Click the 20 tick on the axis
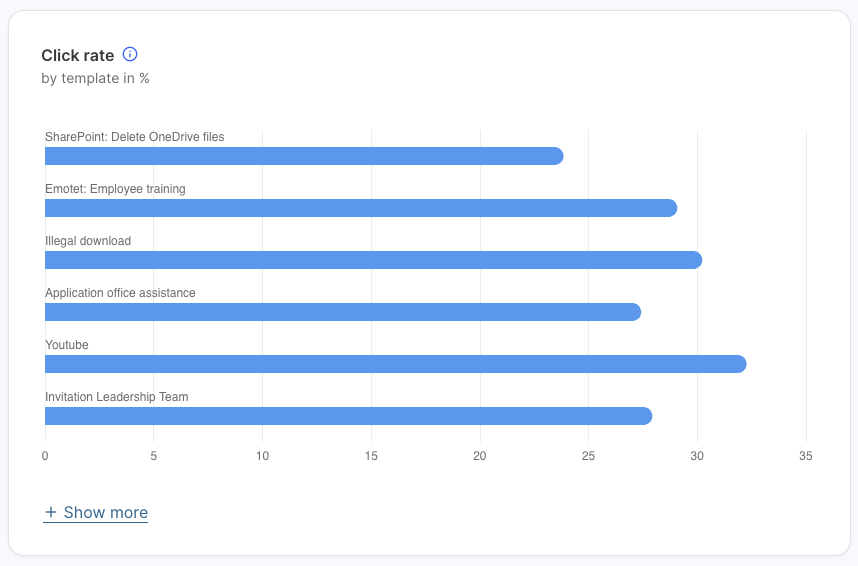 tap(480, 456)
